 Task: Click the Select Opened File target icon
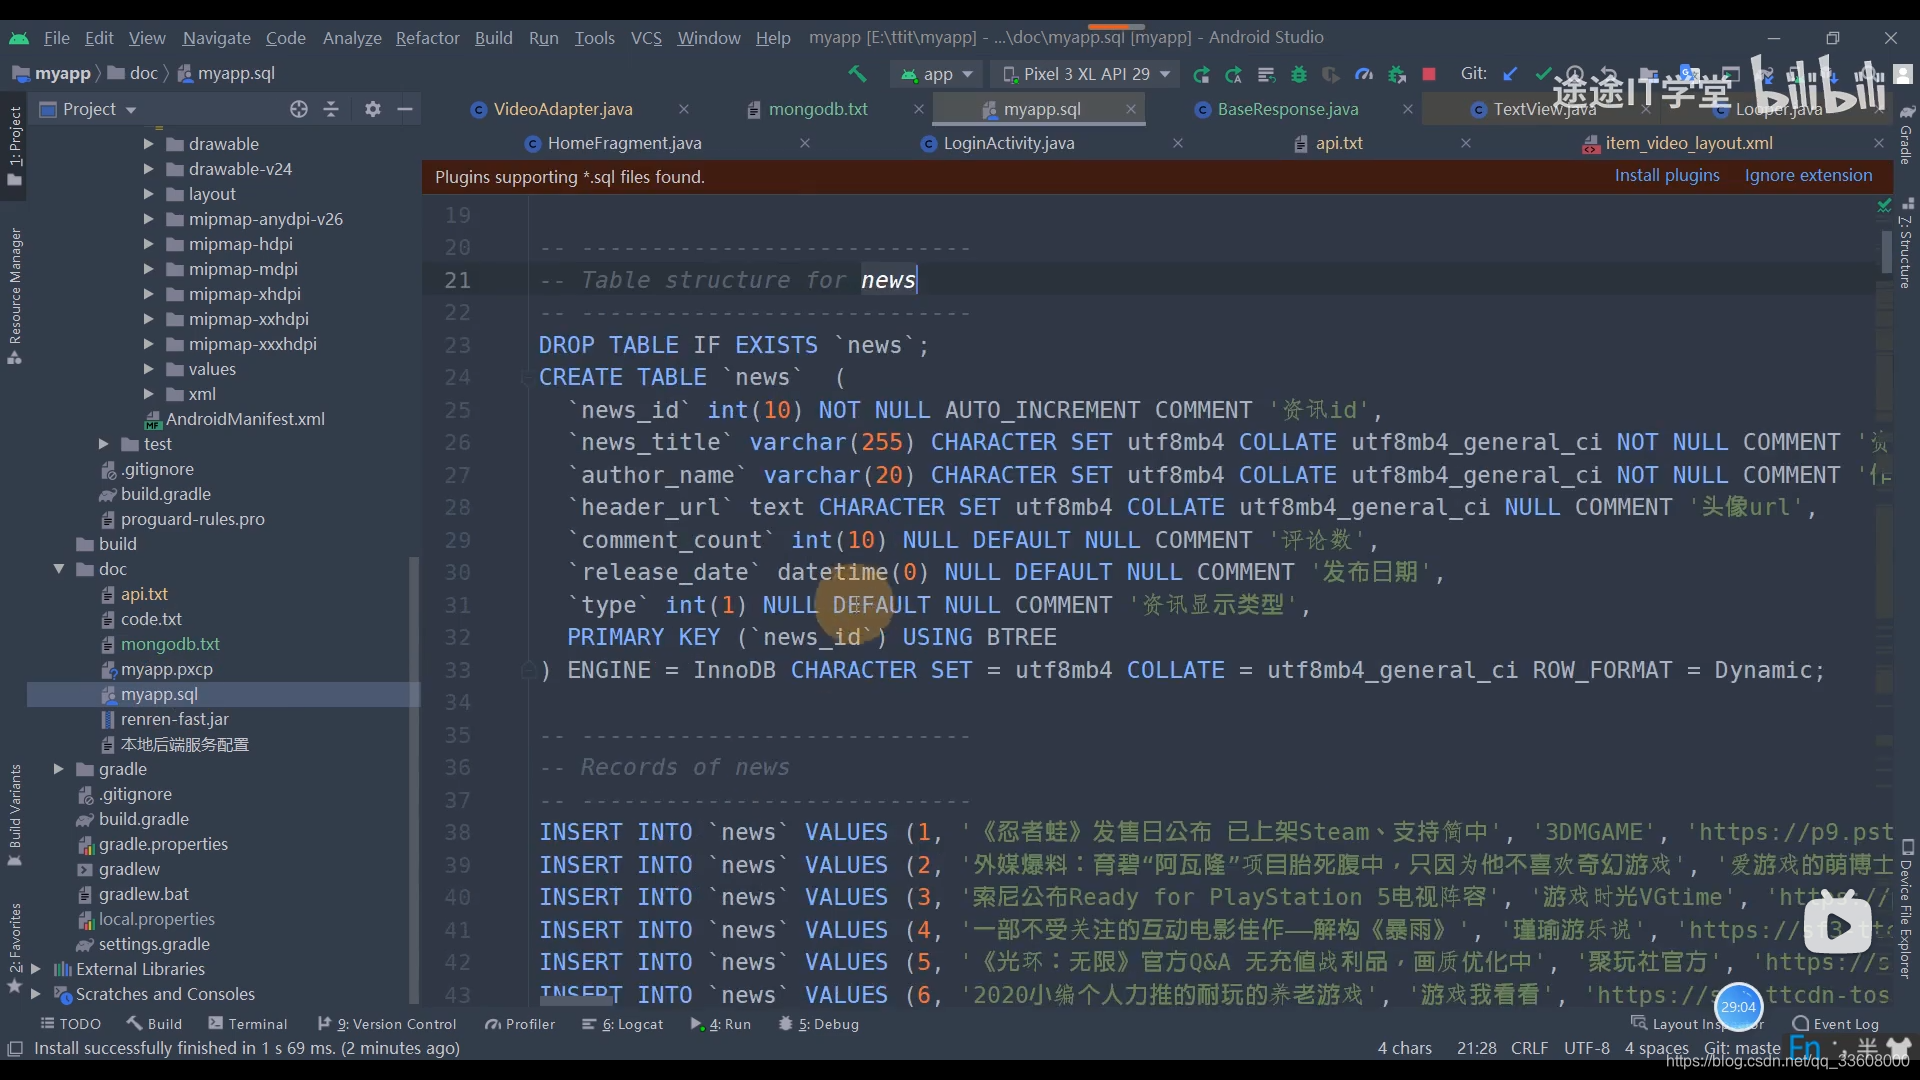click(298, 109)
